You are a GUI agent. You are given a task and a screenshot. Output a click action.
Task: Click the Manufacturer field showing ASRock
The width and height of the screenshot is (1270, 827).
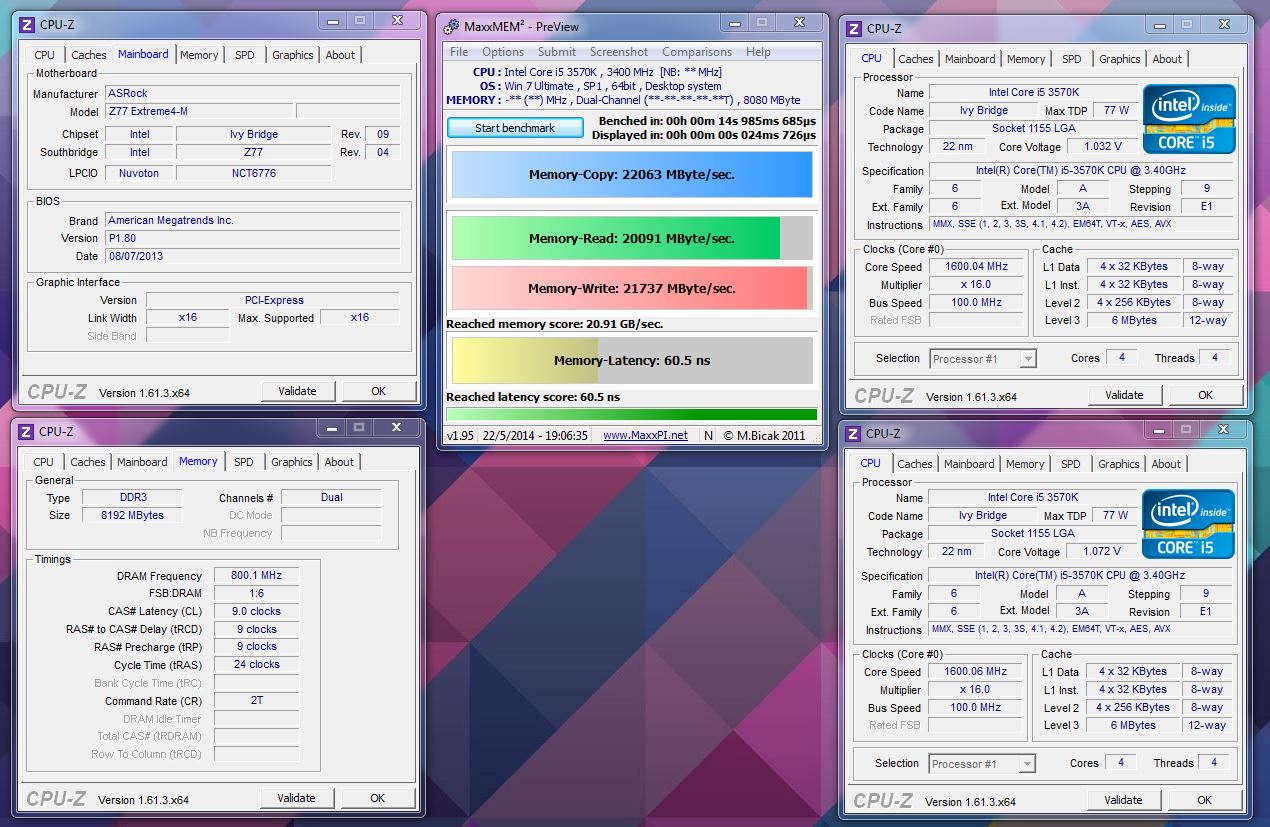click(x=253, y=93)
